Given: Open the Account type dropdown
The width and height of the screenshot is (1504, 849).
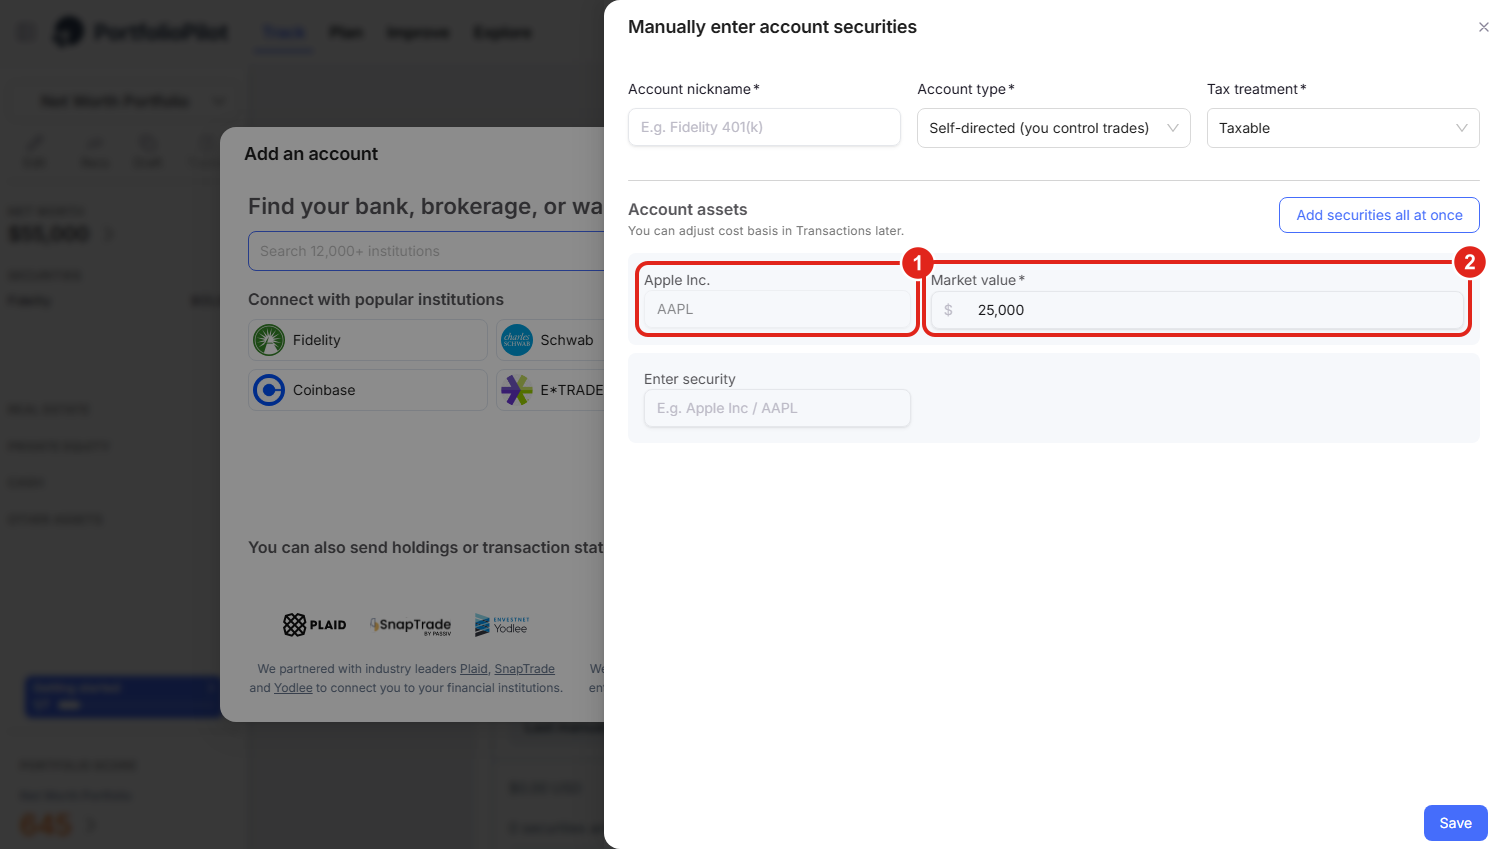Looking at the screenshot, I should pyautogui.click(x=1053, y=128).
